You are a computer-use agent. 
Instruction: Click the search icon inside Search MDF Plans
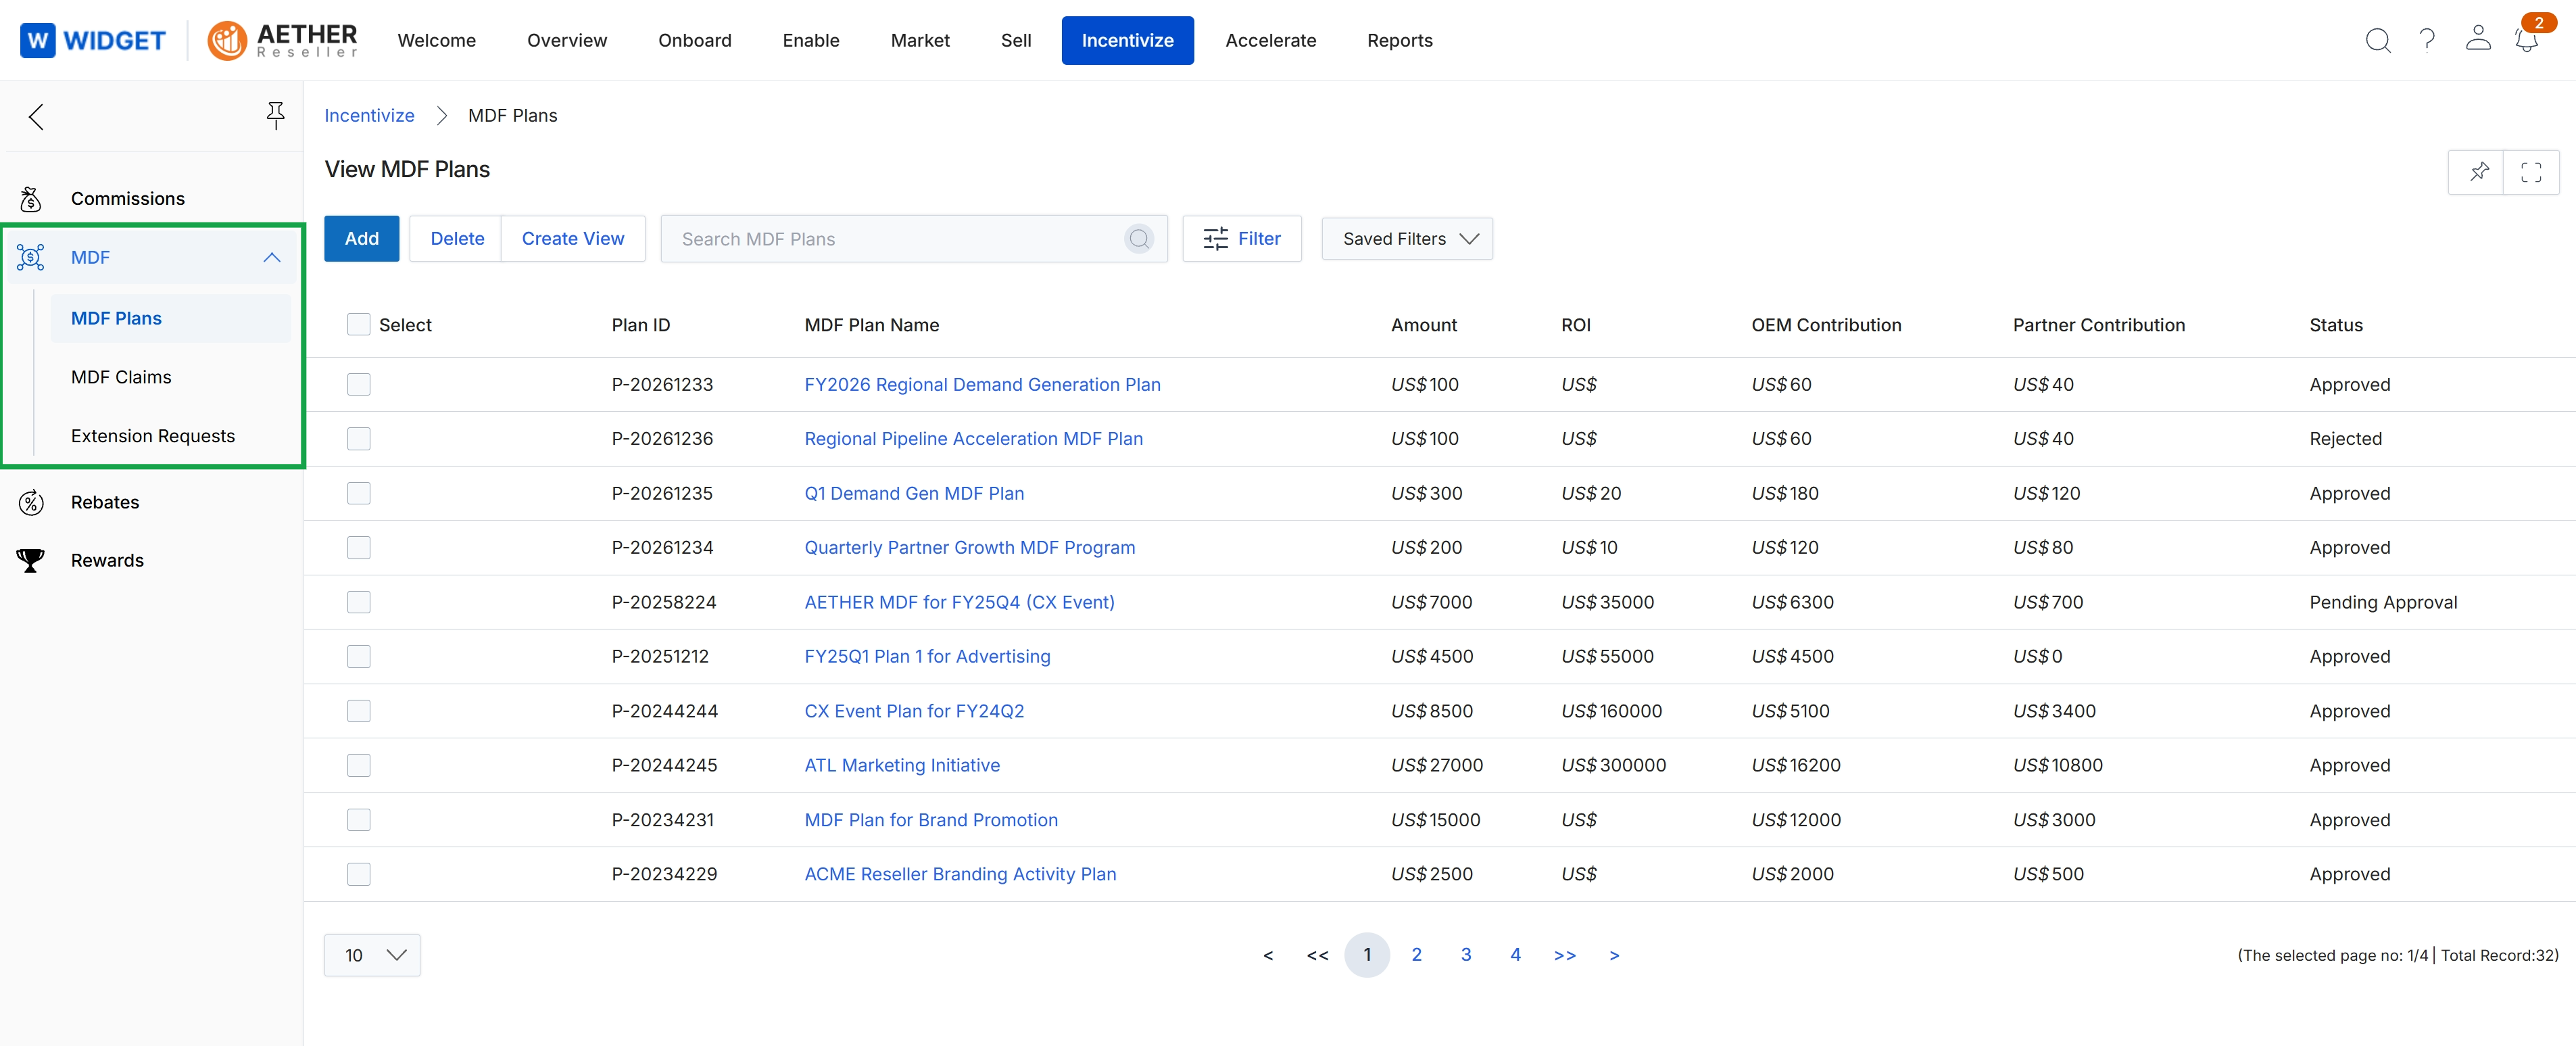pos(1139,239)
